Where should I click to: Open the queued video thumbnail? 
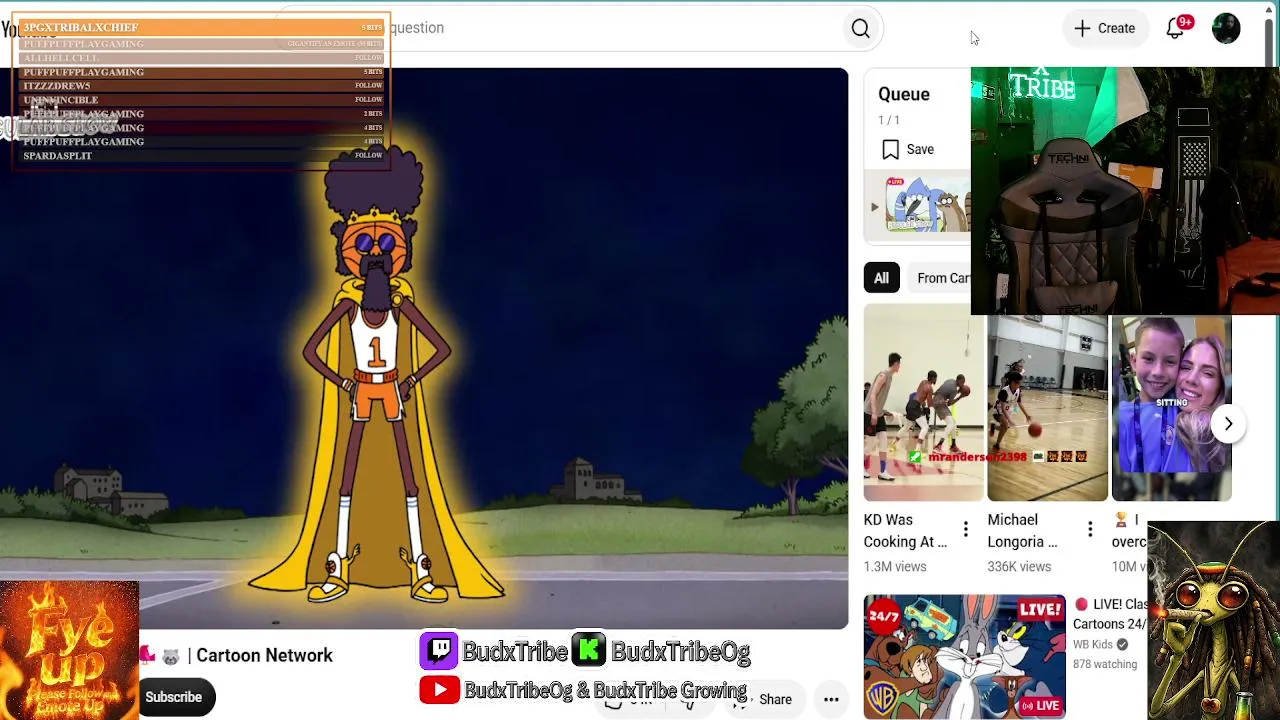927,207
